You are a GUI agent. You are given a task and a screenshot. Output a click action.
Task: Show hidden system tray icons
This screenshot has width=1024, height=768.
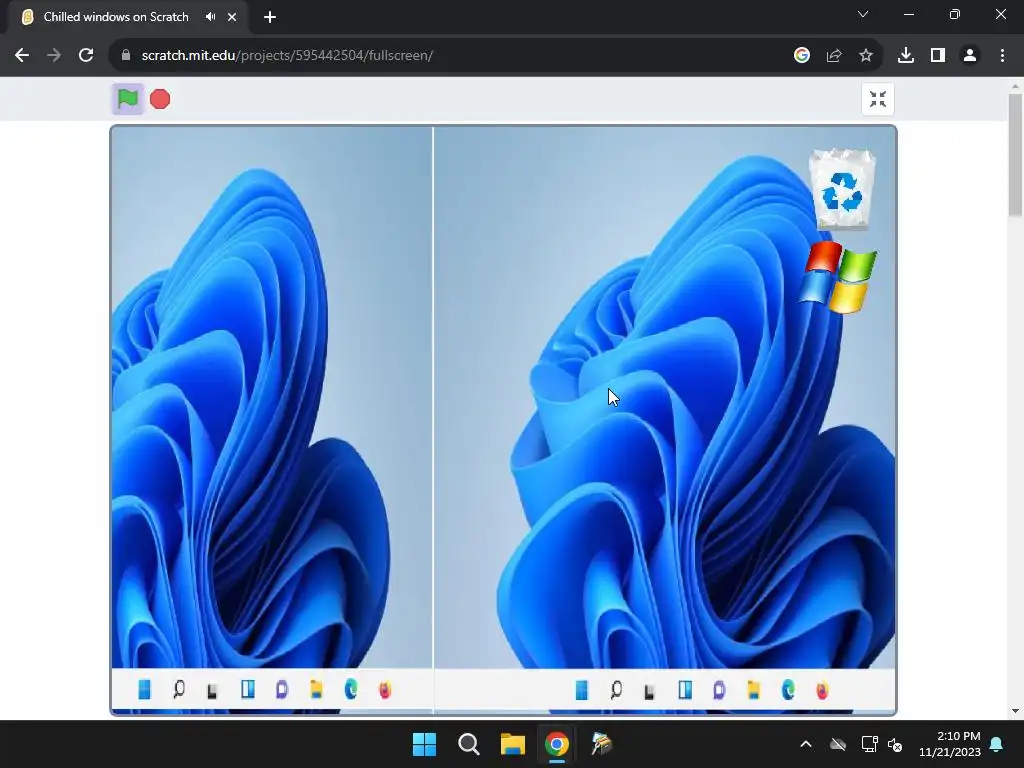pyautogui.click(x=806, y=744)
